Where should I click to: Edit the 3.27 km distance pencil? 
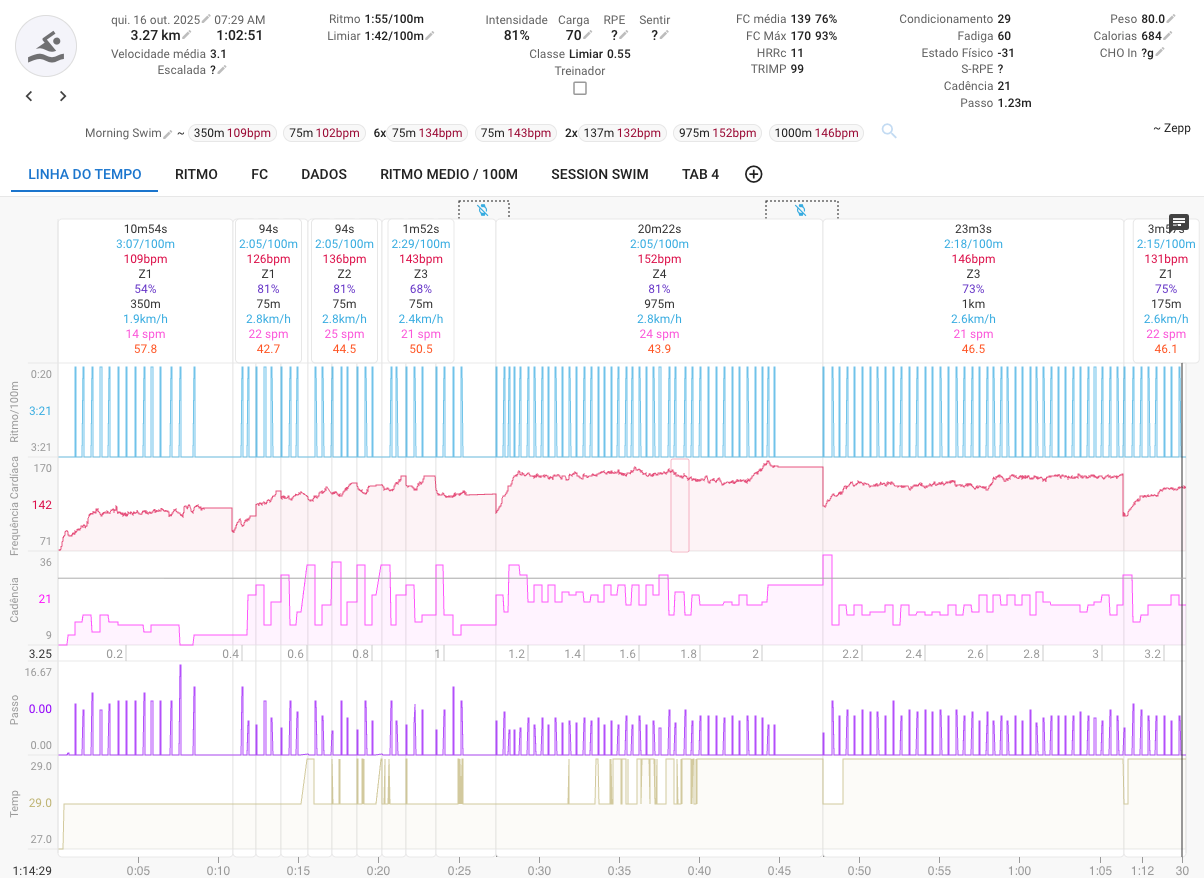187,36
